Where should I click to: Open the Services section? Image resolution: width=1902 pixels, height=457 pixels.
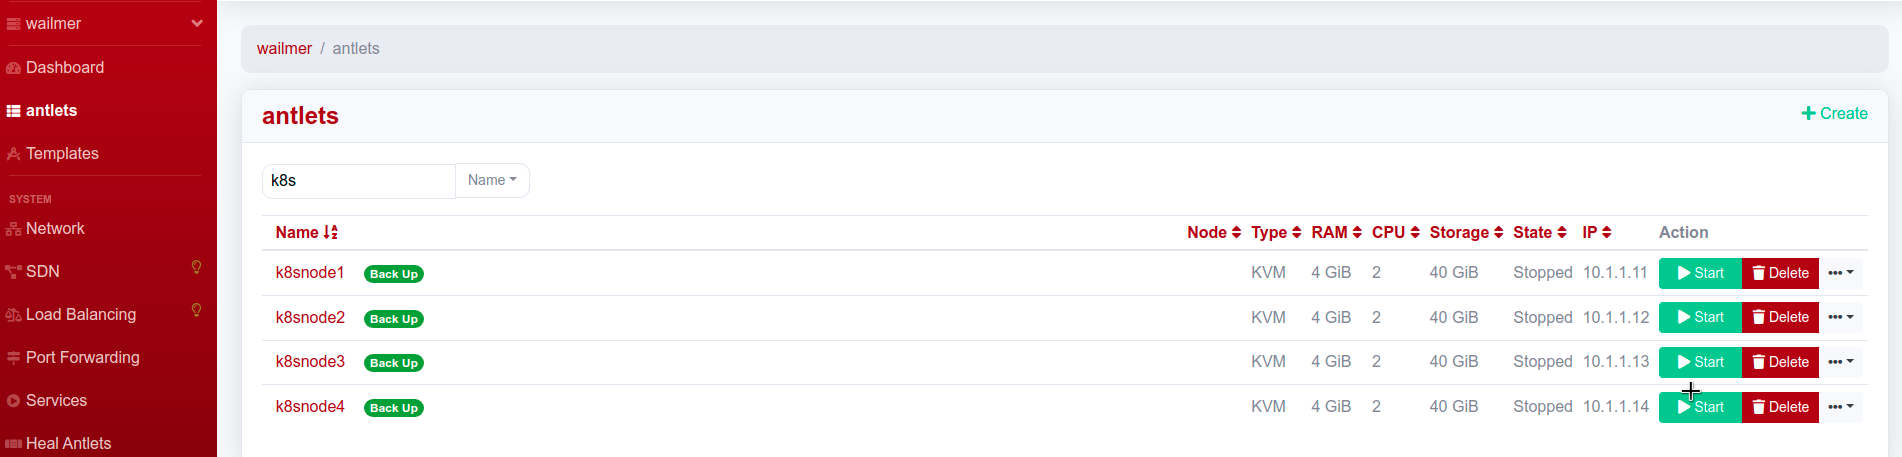coord(56,400)
